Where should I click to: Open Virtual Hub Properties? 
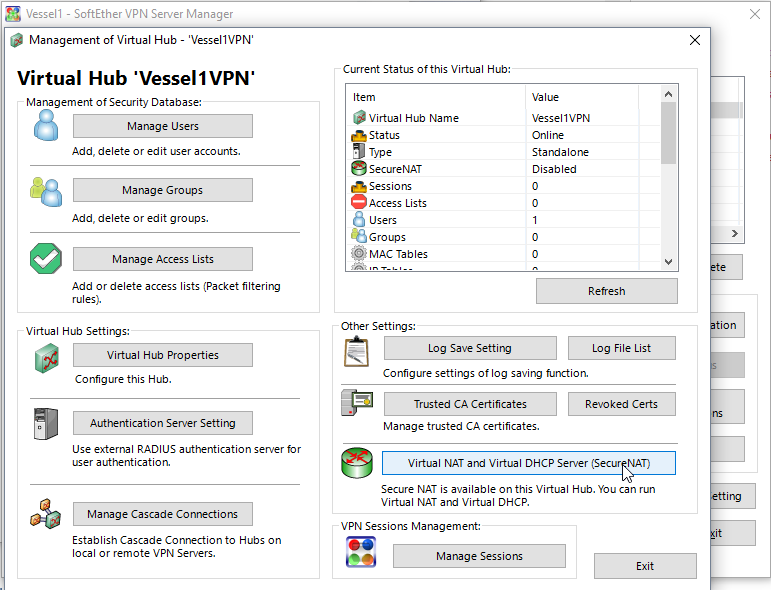163,355
